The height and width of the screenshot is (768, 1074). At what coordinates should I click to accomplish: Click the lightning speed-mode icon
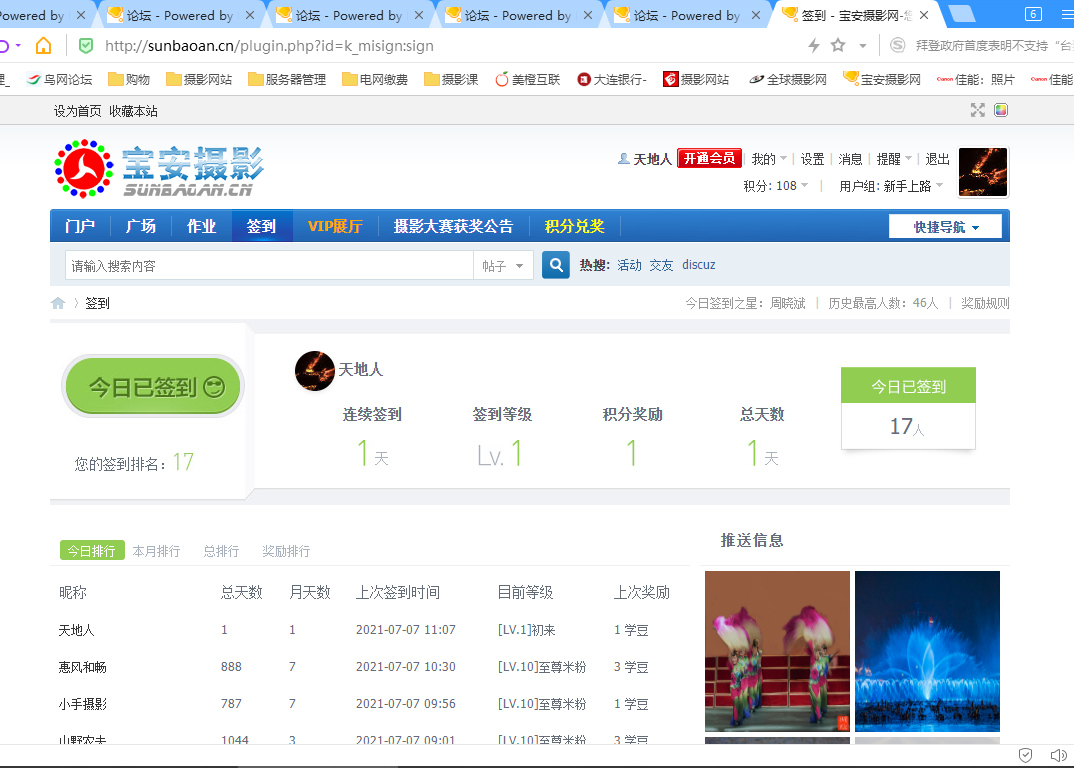point(814,45)
